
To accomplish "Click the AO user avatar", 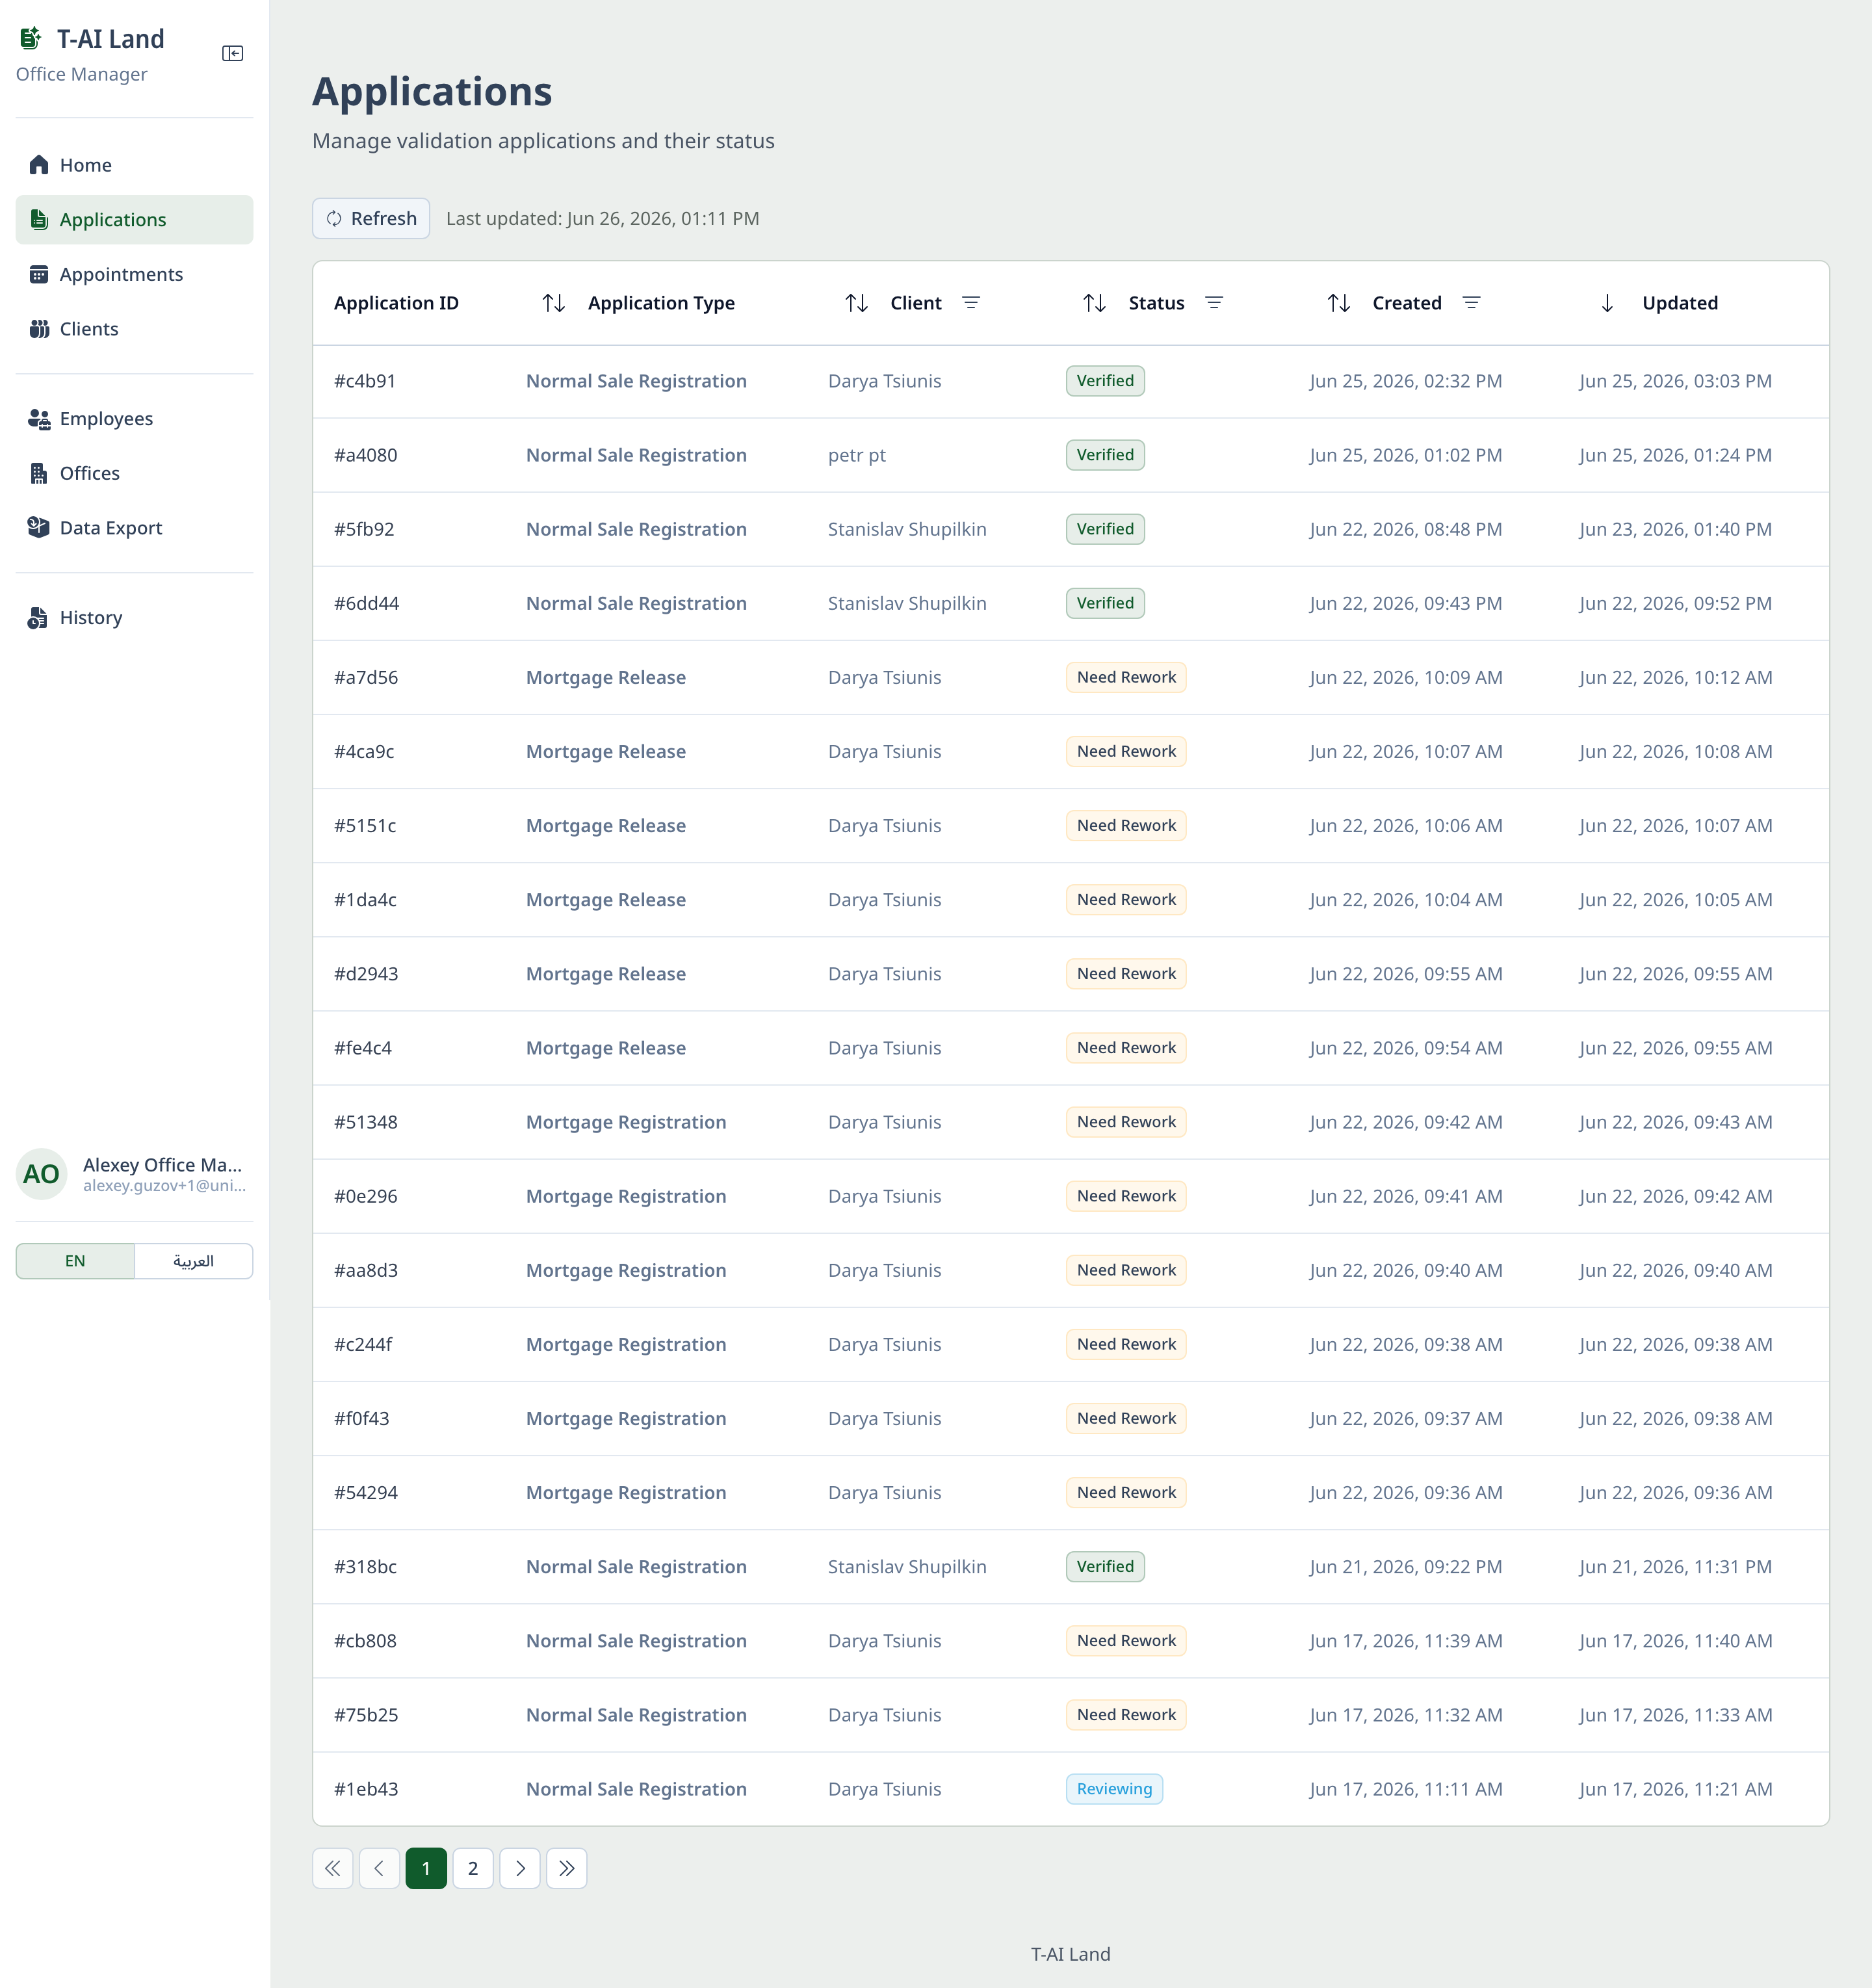I will coord(42,1174).
